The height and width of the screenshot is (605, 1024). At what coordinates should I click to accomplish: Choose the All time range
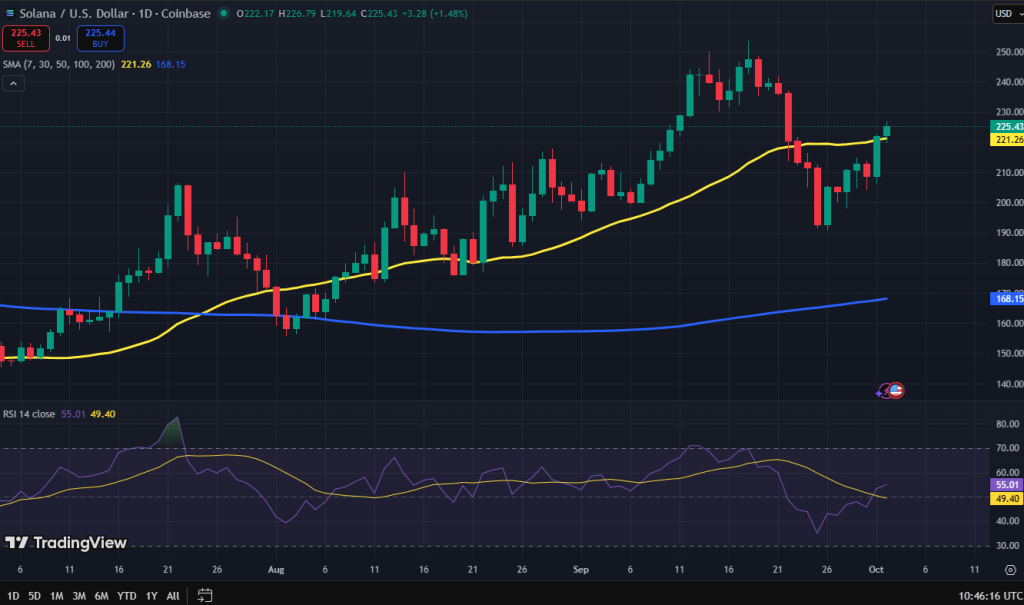(x=173, y=595)
